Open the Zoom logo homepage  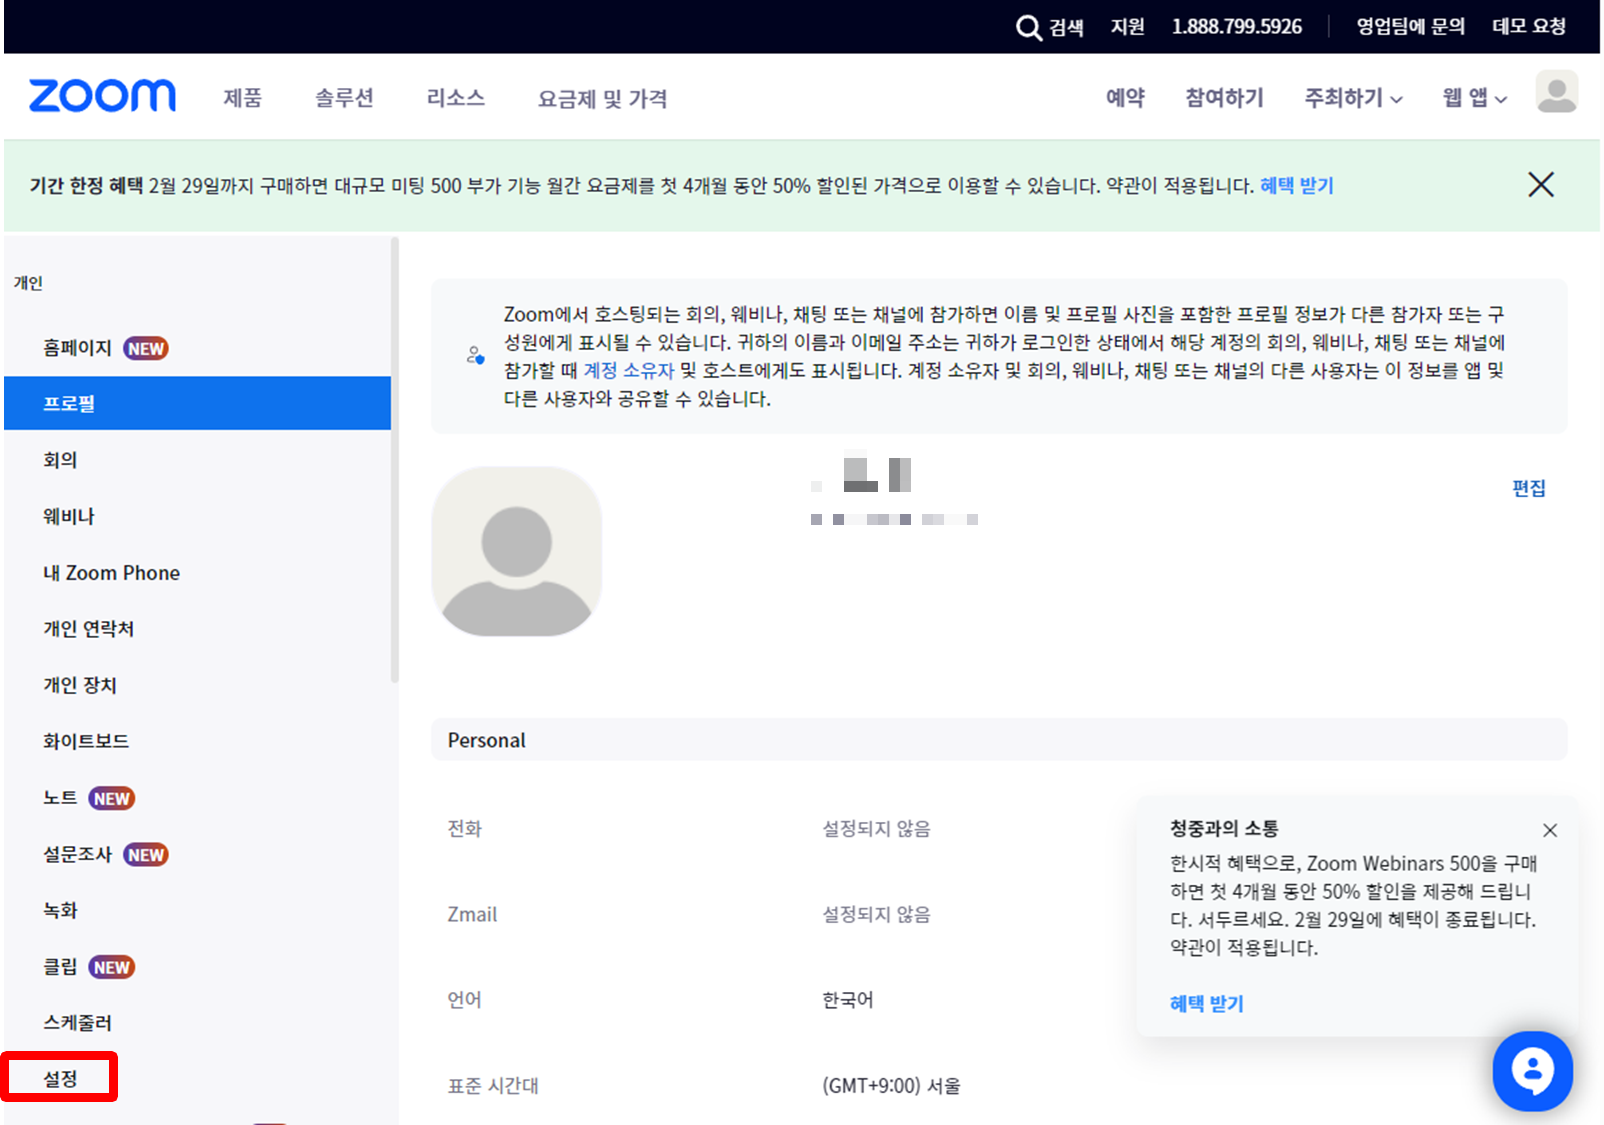(102, 96)
